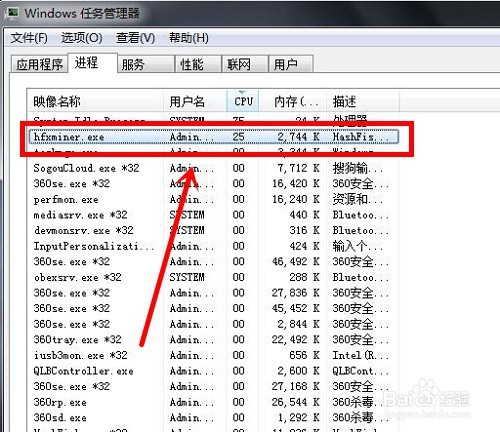Sort by 描述 column header
Viewport: 500px width, 432px height.
coord(363,101)
